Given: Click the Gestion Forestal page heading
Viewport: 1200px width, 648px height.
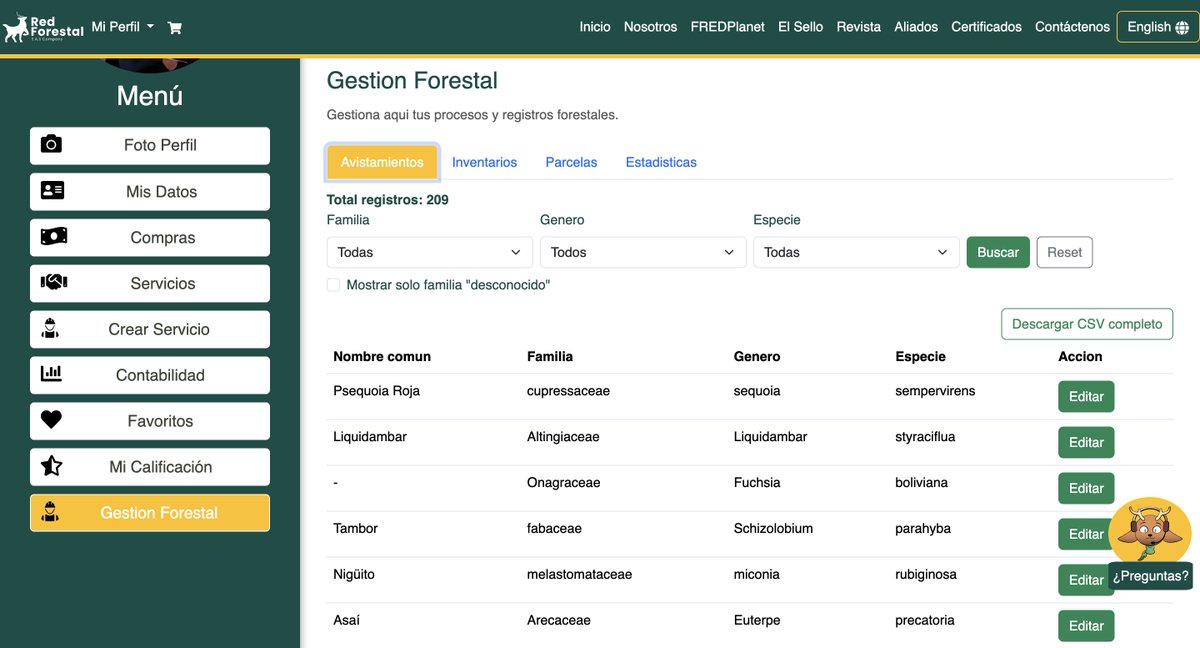Looking at the screenshot, I should (412, 81).
